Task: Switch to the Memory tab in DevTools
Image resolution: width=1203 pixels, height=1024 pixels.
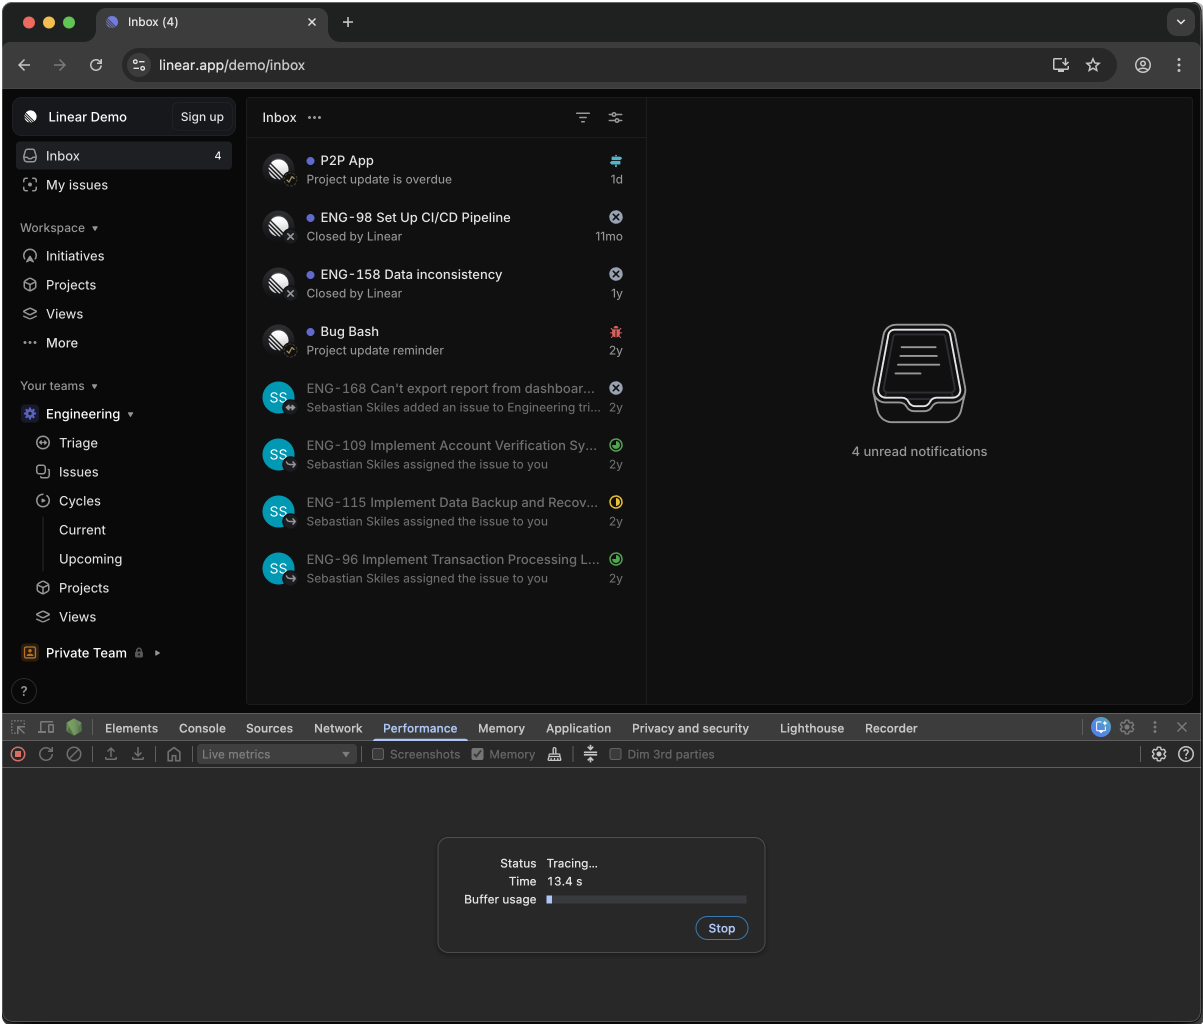Action: click(x=501, y=728)
